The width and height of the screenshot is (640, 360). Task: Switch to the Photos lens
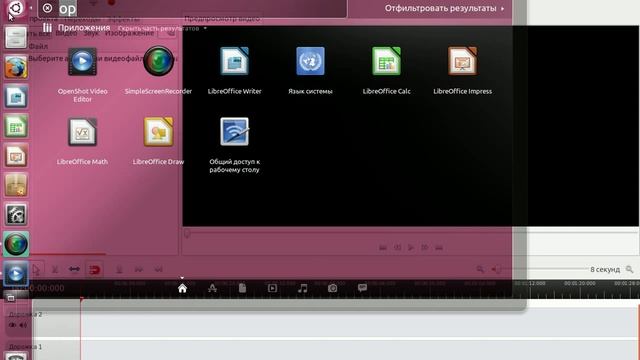click(333, 288)
